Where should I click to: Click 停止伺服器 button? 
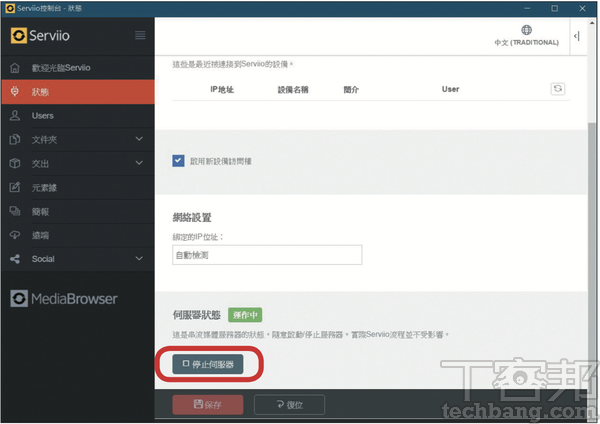point(208,364)
